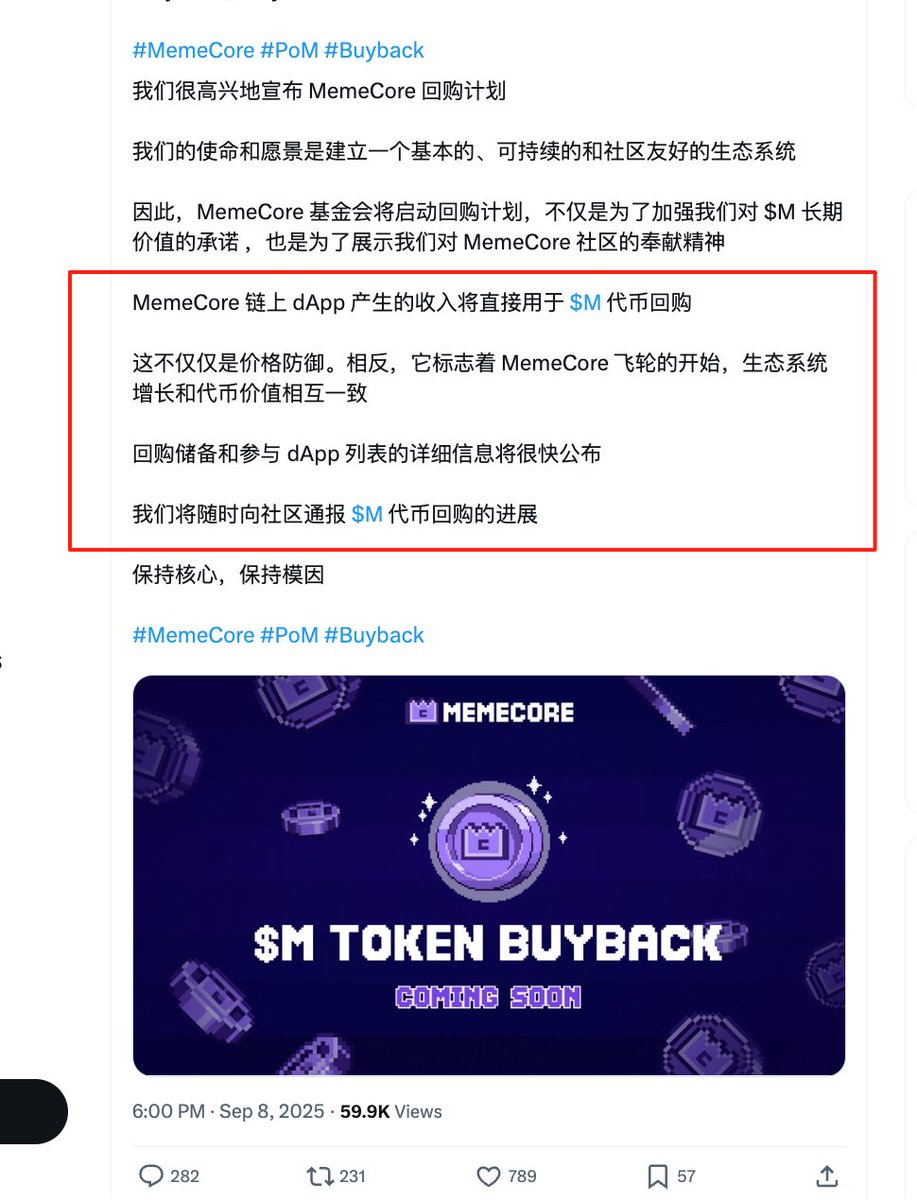Open #Buyback hashtag directly above the banner image

pyautogui.click(x=374, y=635)
